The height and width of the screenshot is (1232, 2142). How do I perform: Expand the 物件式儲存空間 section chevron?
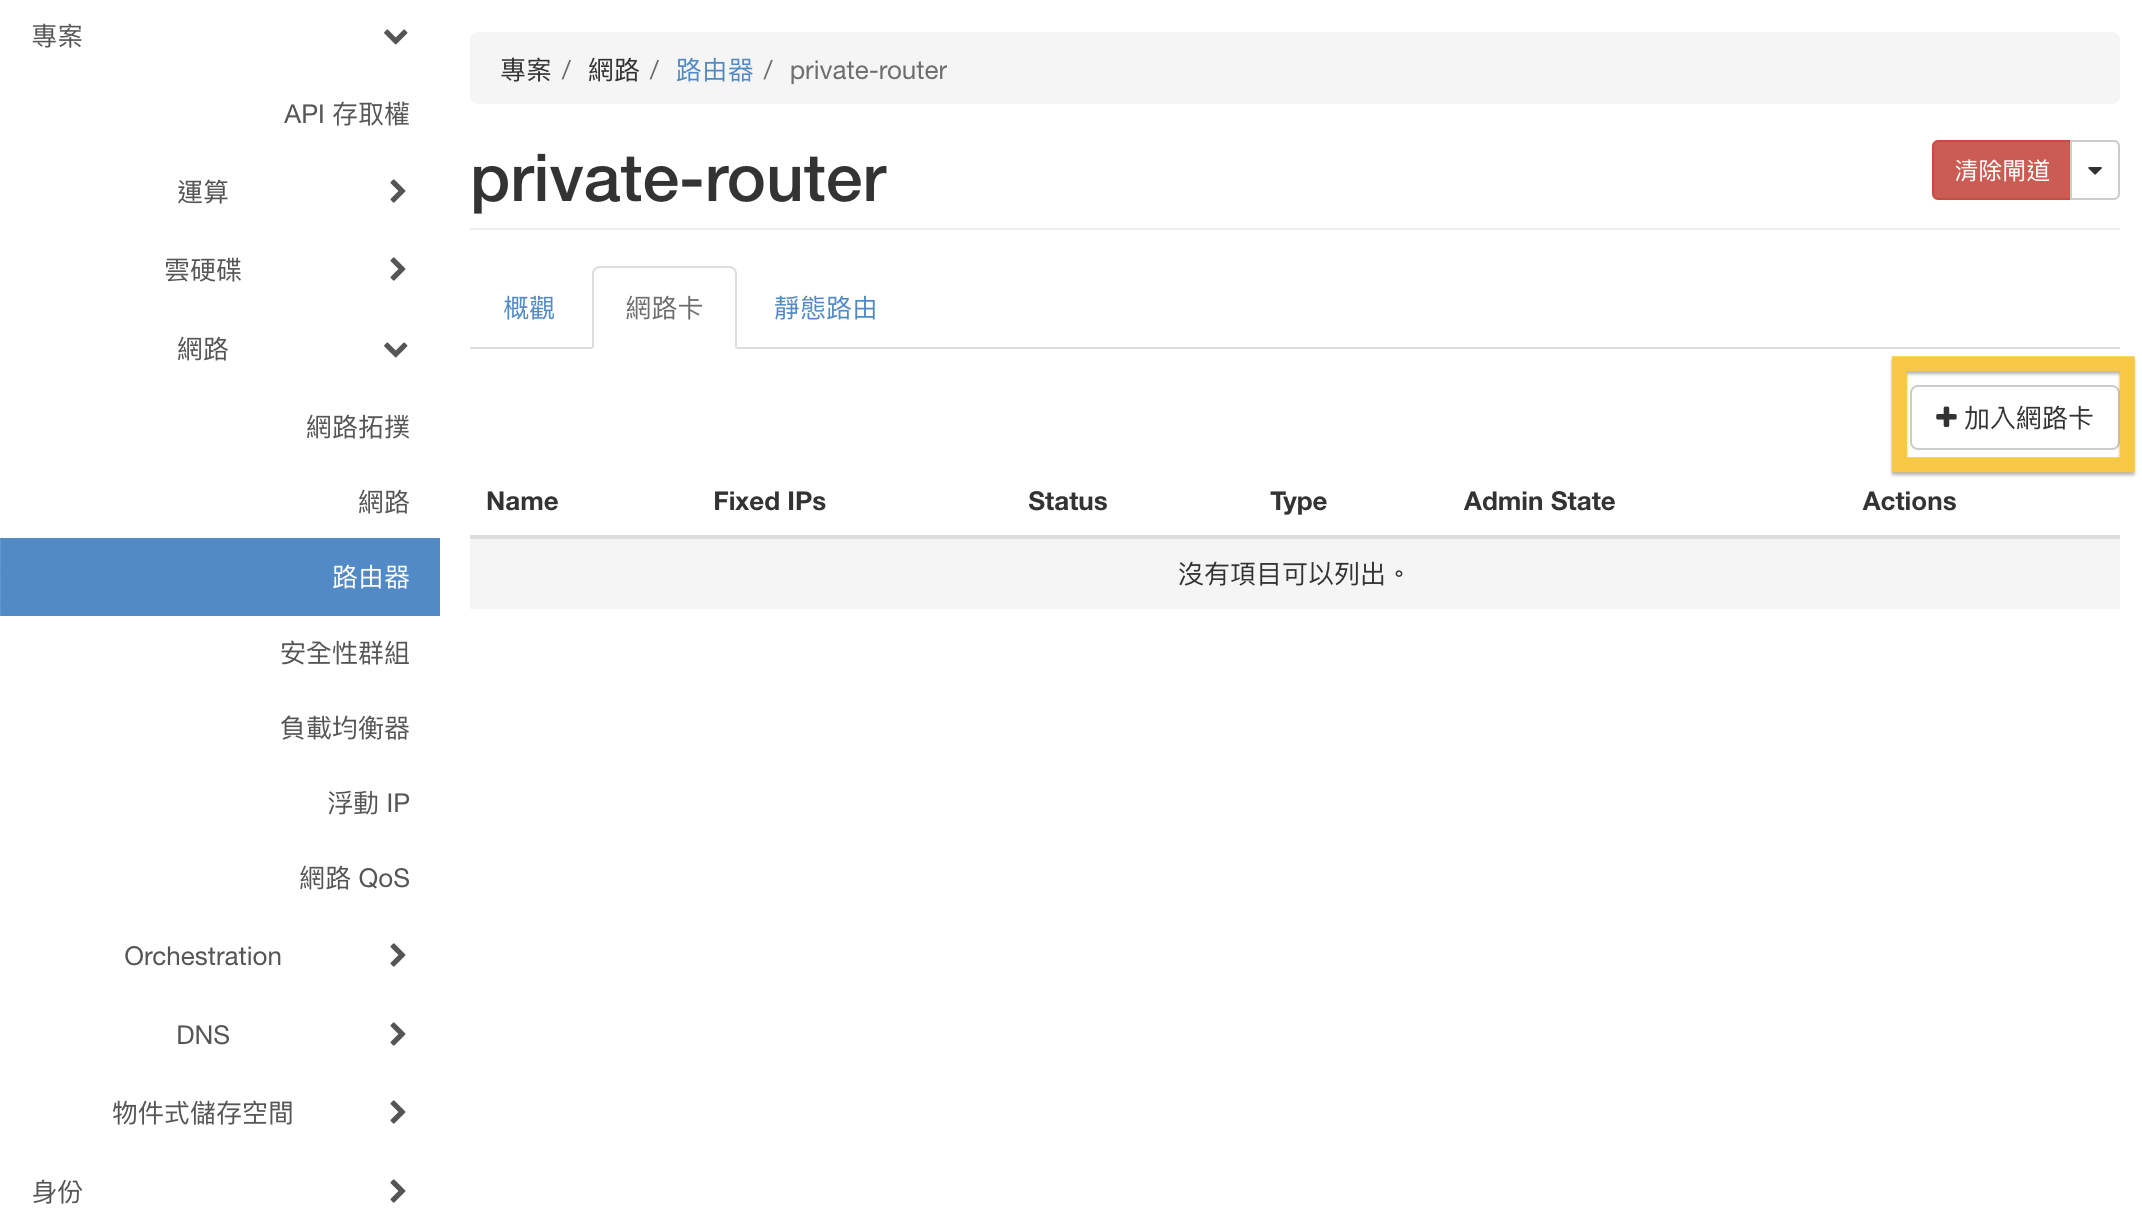point(397,1112)
